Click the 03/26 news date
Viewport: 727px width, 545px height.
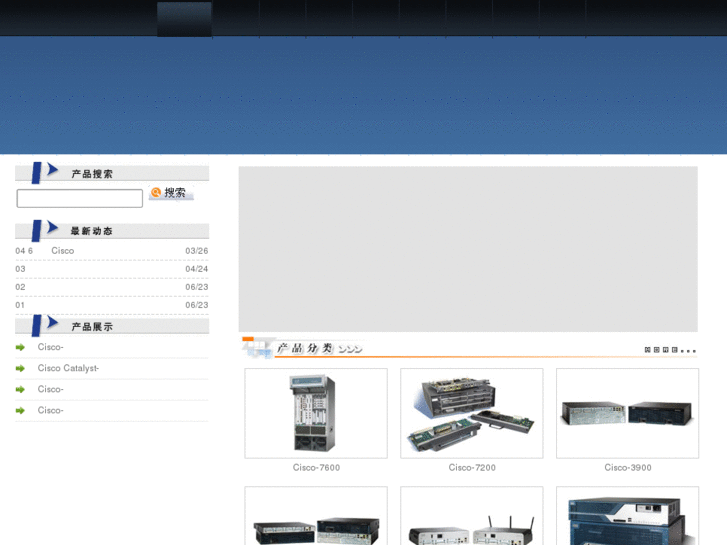point(197,251)
